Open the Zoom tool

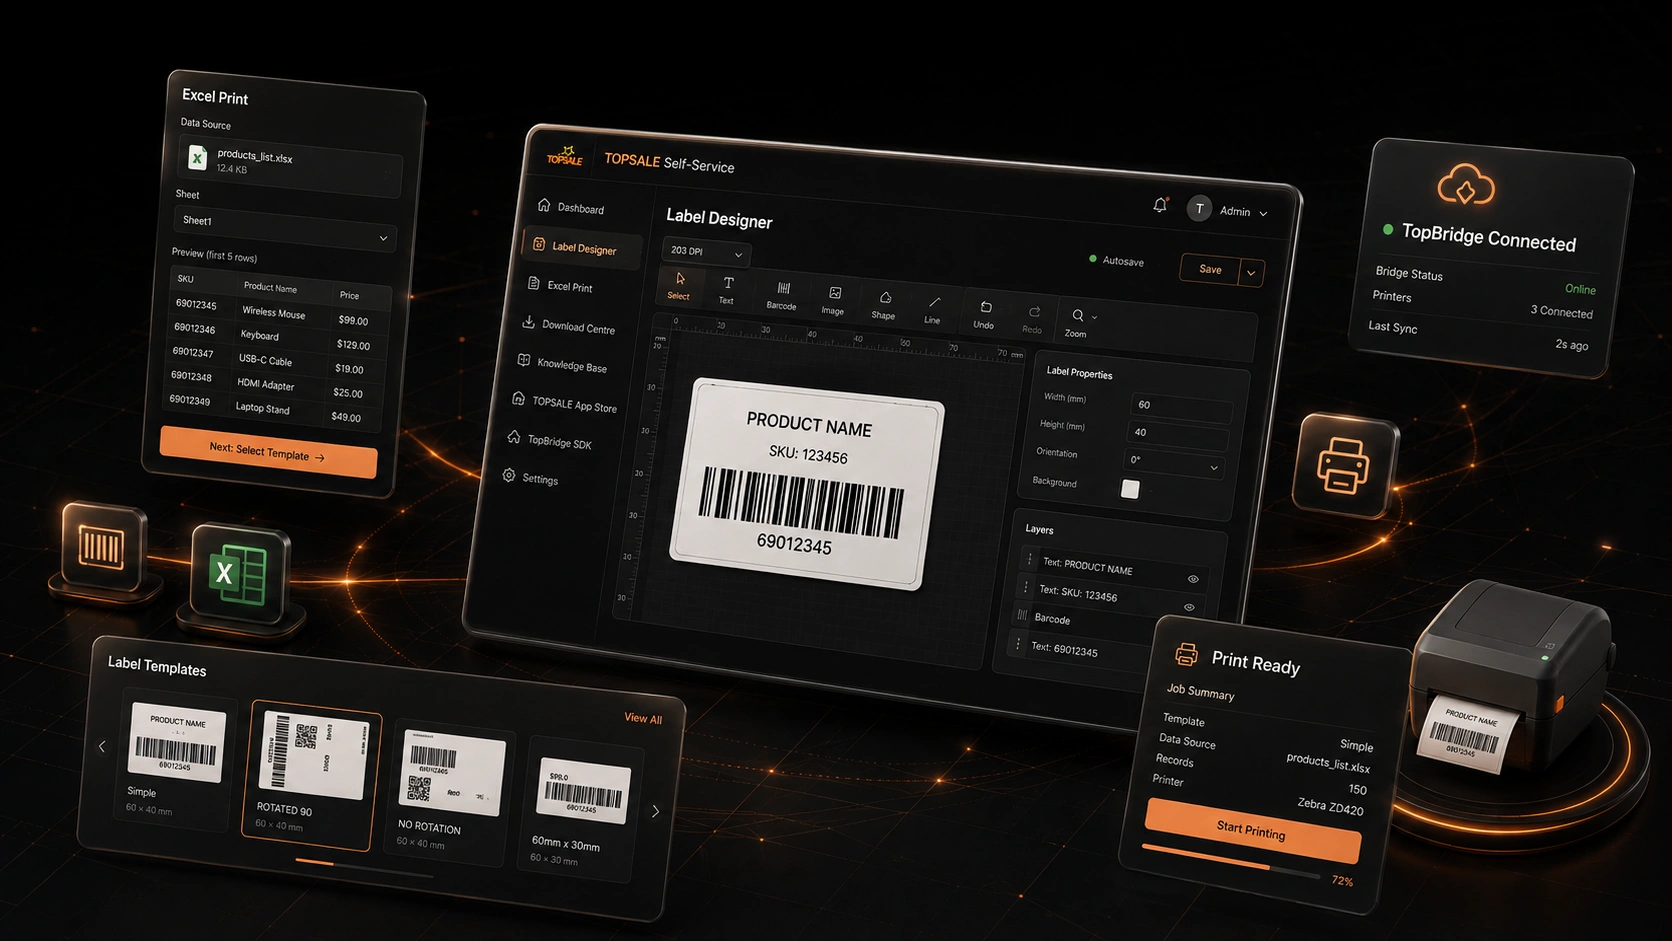[1077, 323]
